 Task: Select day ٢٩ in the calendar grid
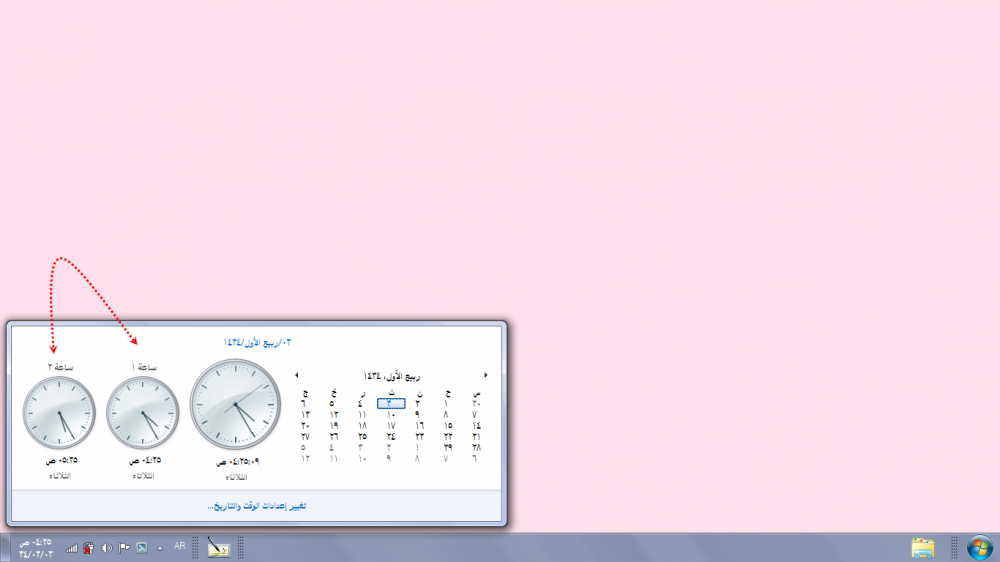tap(447, 447)
